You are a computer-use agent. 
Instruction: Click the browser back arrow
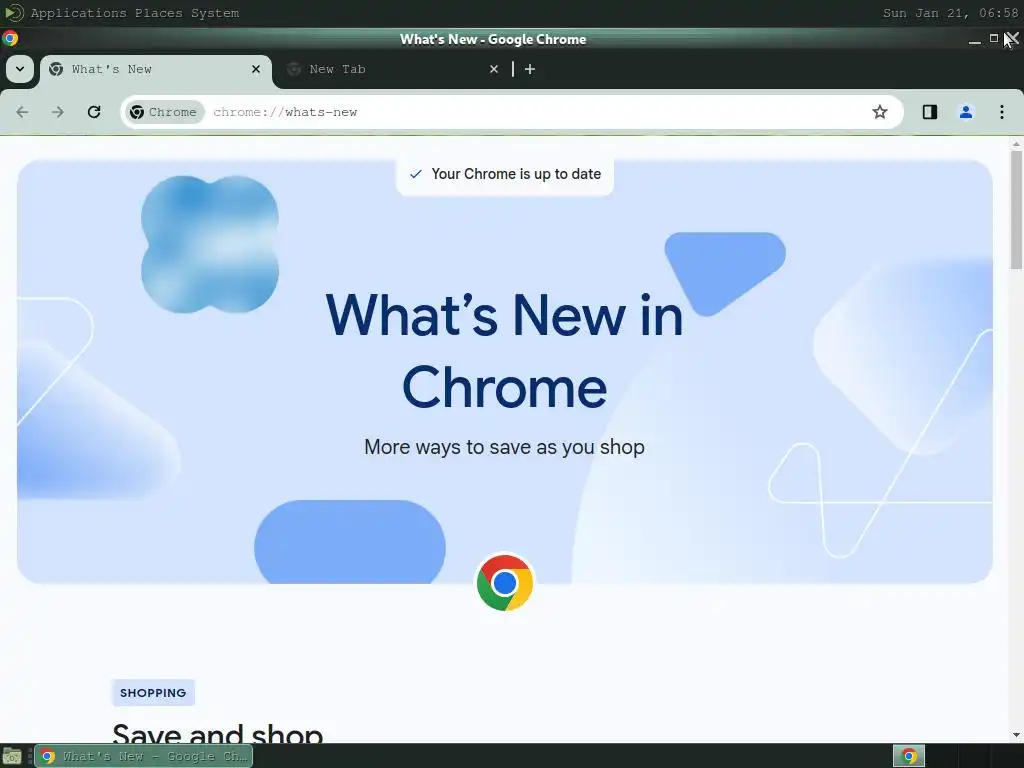coord(22,112)
